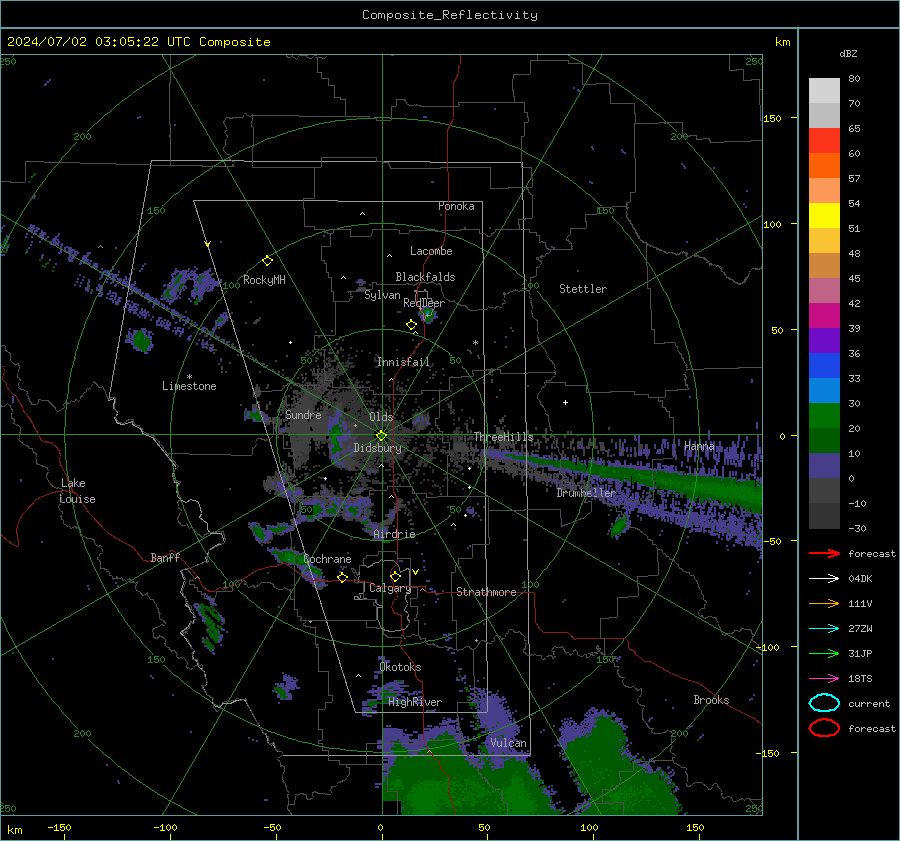Viewport: 900px width, 841px height.
Task: Click the Stettler city label
Action: [x=583, y=289]
